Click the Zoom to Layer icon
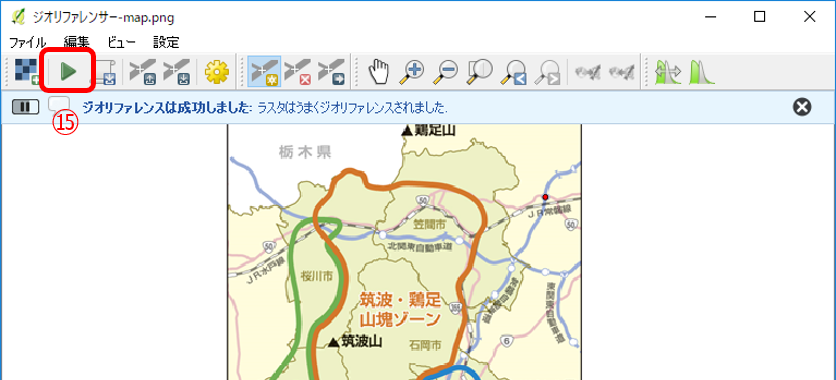The width and height of the screenshot is (836, 380). [x=479, y=71]
